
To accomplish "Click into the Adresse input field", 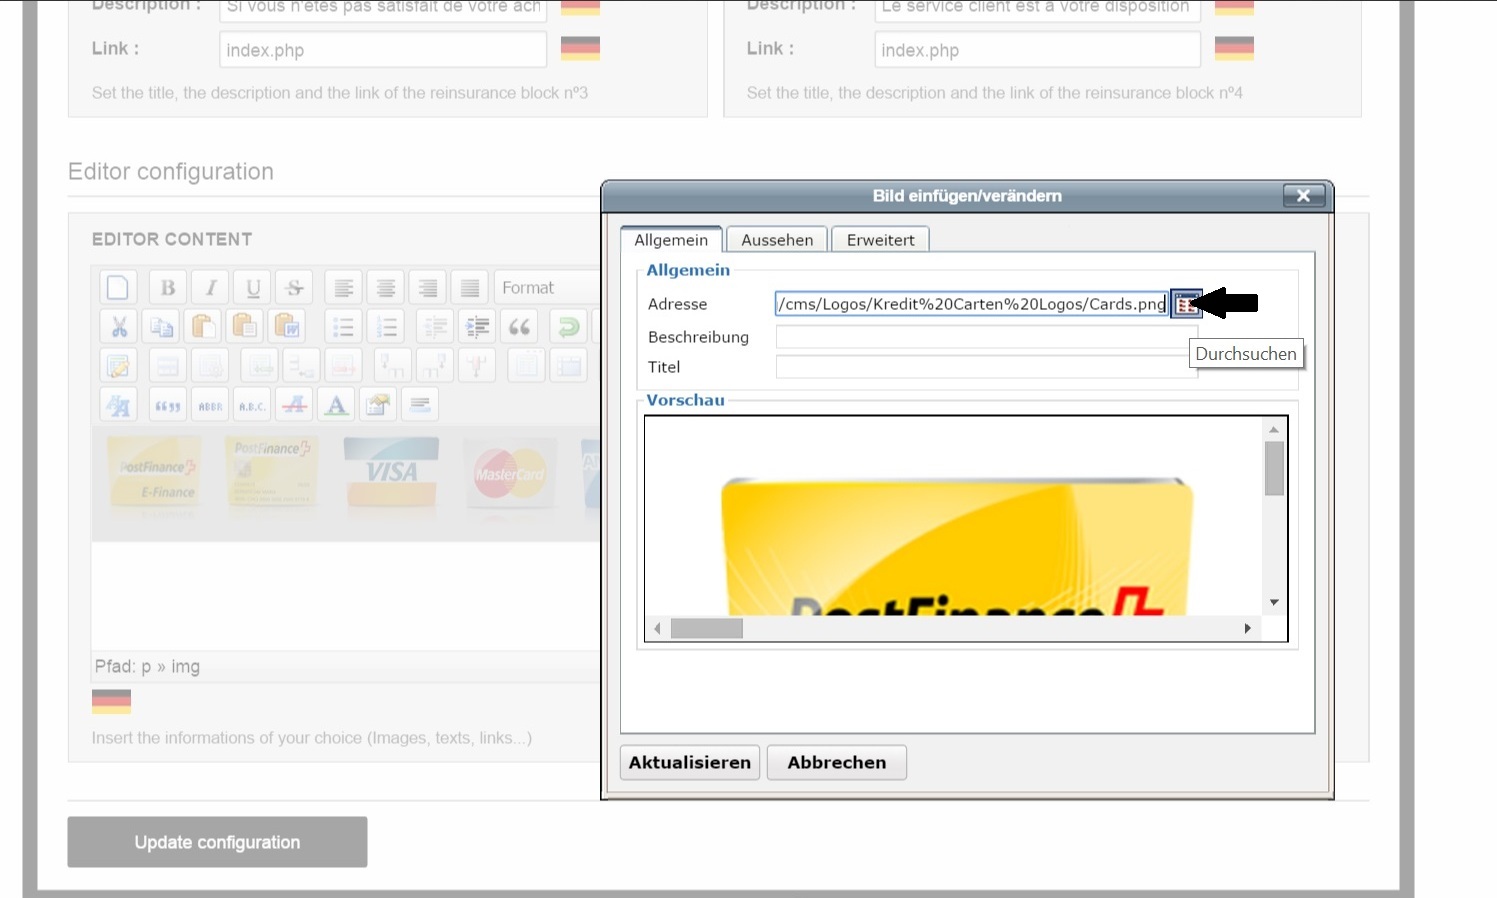I will [971, 304].
